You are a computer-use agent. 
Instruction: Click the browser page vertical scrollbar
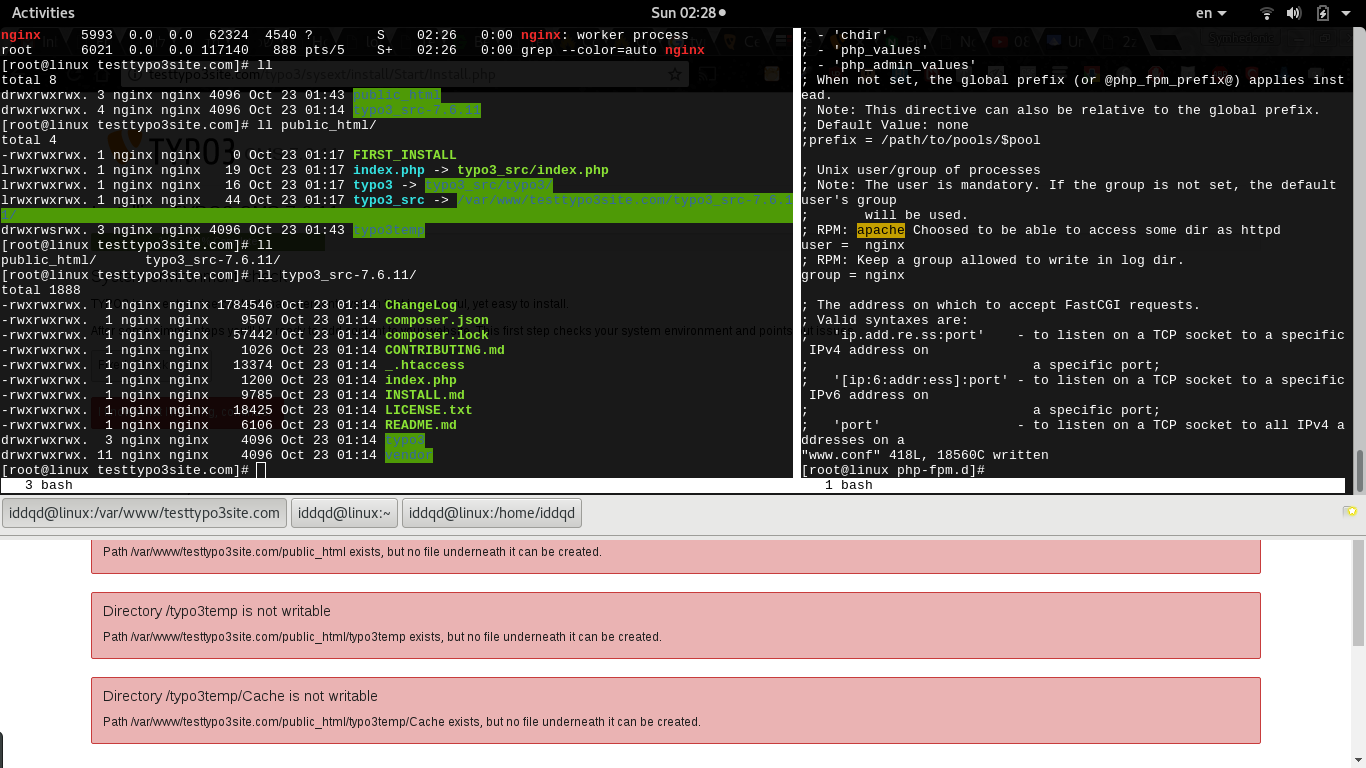click(1358, 595)
